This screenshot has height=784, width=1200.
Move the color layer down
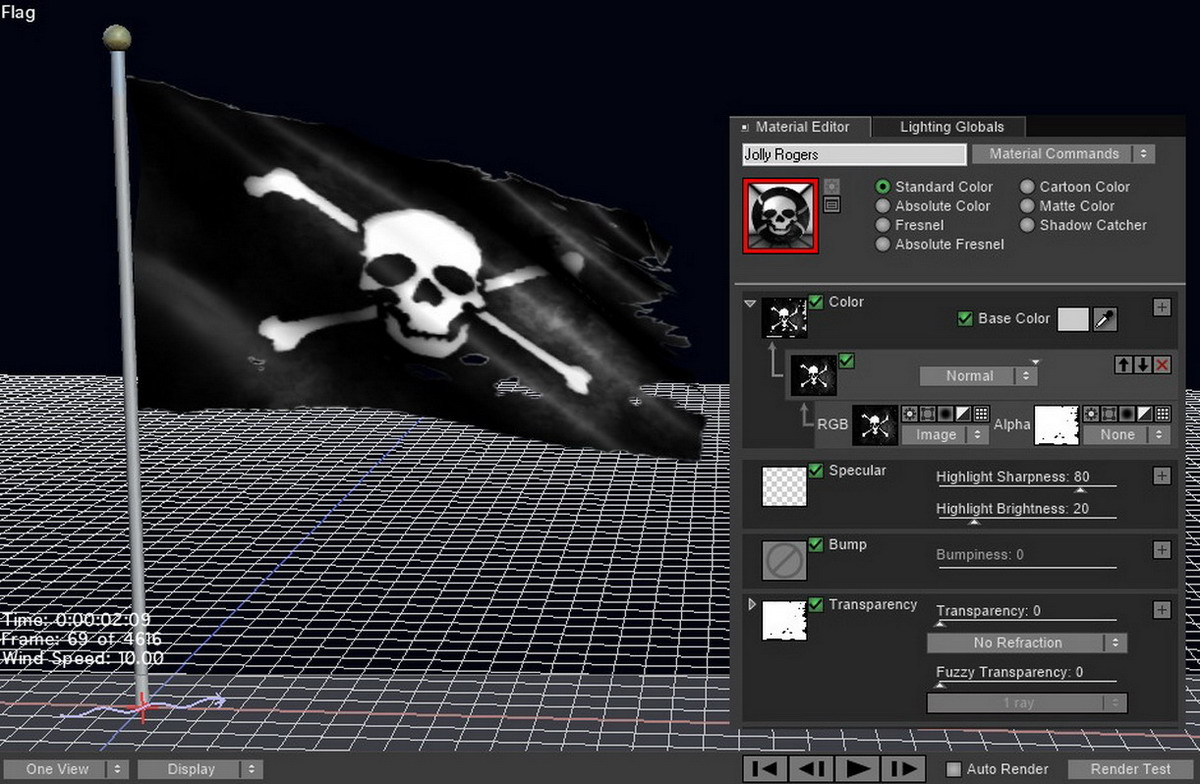pyautogui.click(x=1142, y=366)
